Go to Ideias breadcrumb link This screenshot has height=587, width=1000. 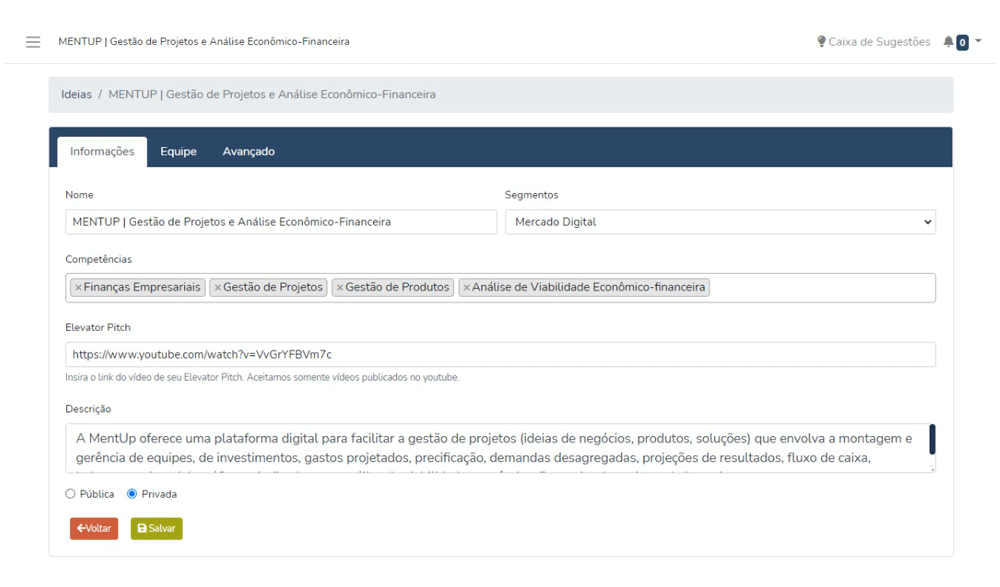coord(76,95)
